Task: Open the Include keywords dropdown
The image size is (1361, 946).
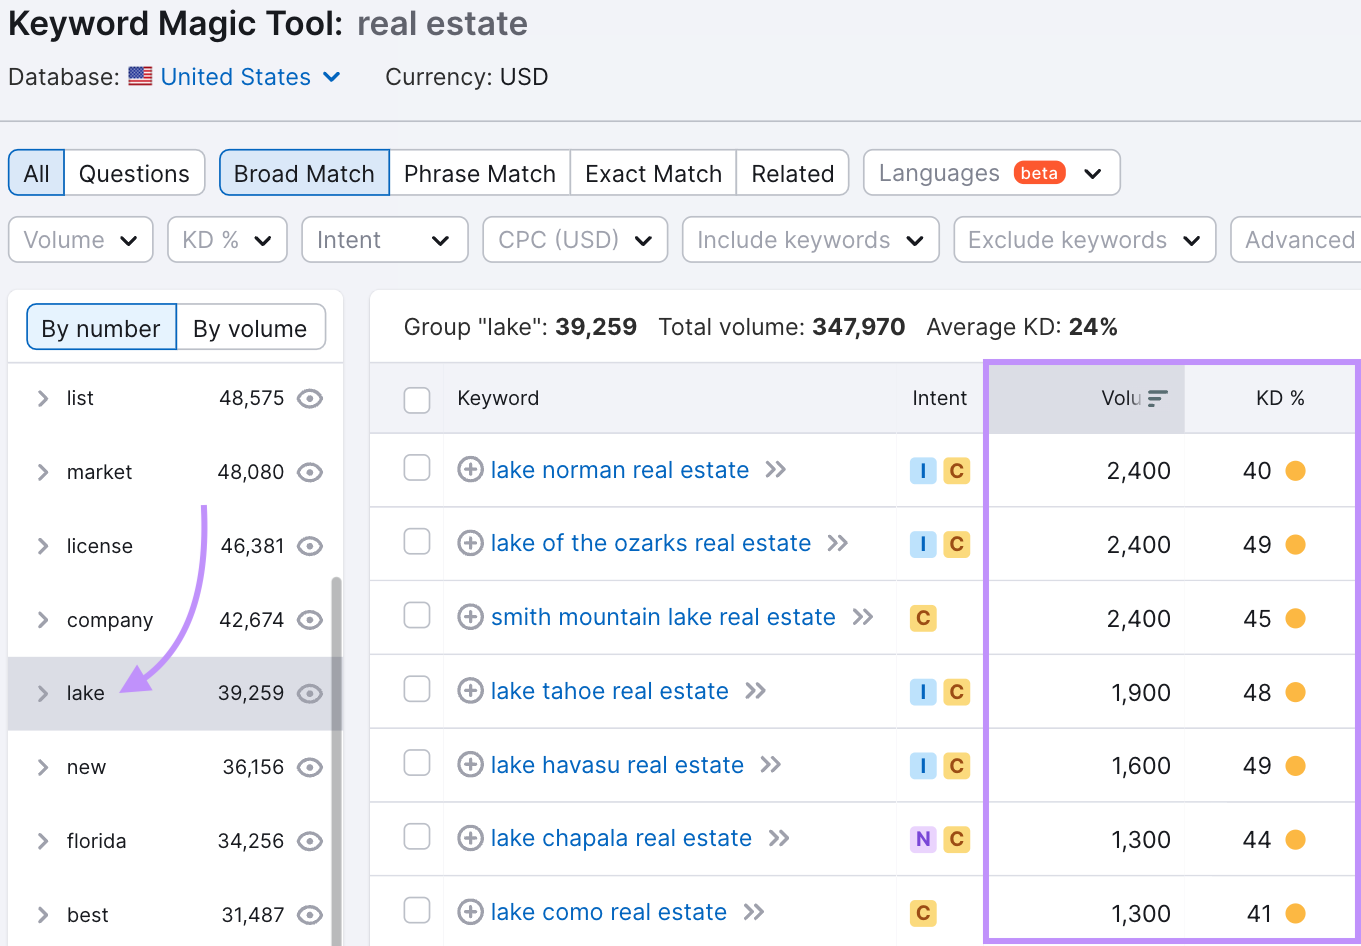Action: coord(811,240)
